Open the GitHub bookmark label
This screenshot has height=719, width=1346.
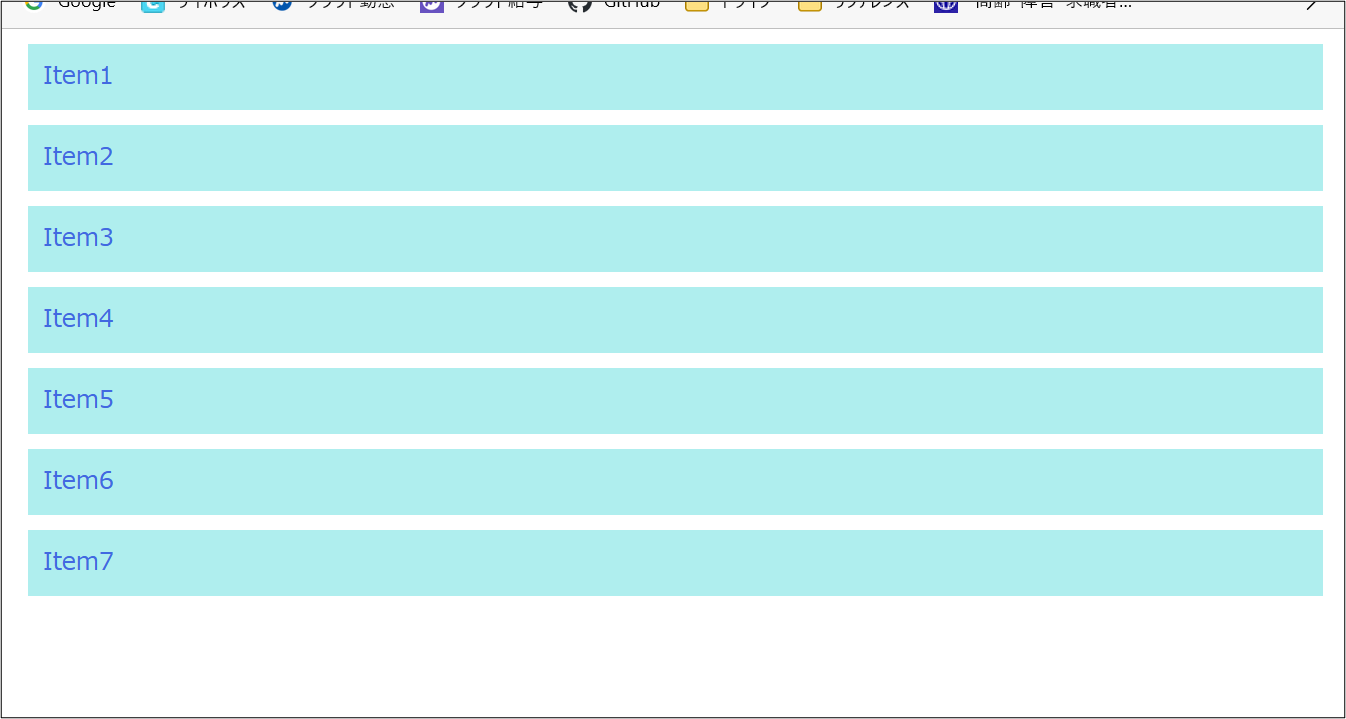(631, 4)
